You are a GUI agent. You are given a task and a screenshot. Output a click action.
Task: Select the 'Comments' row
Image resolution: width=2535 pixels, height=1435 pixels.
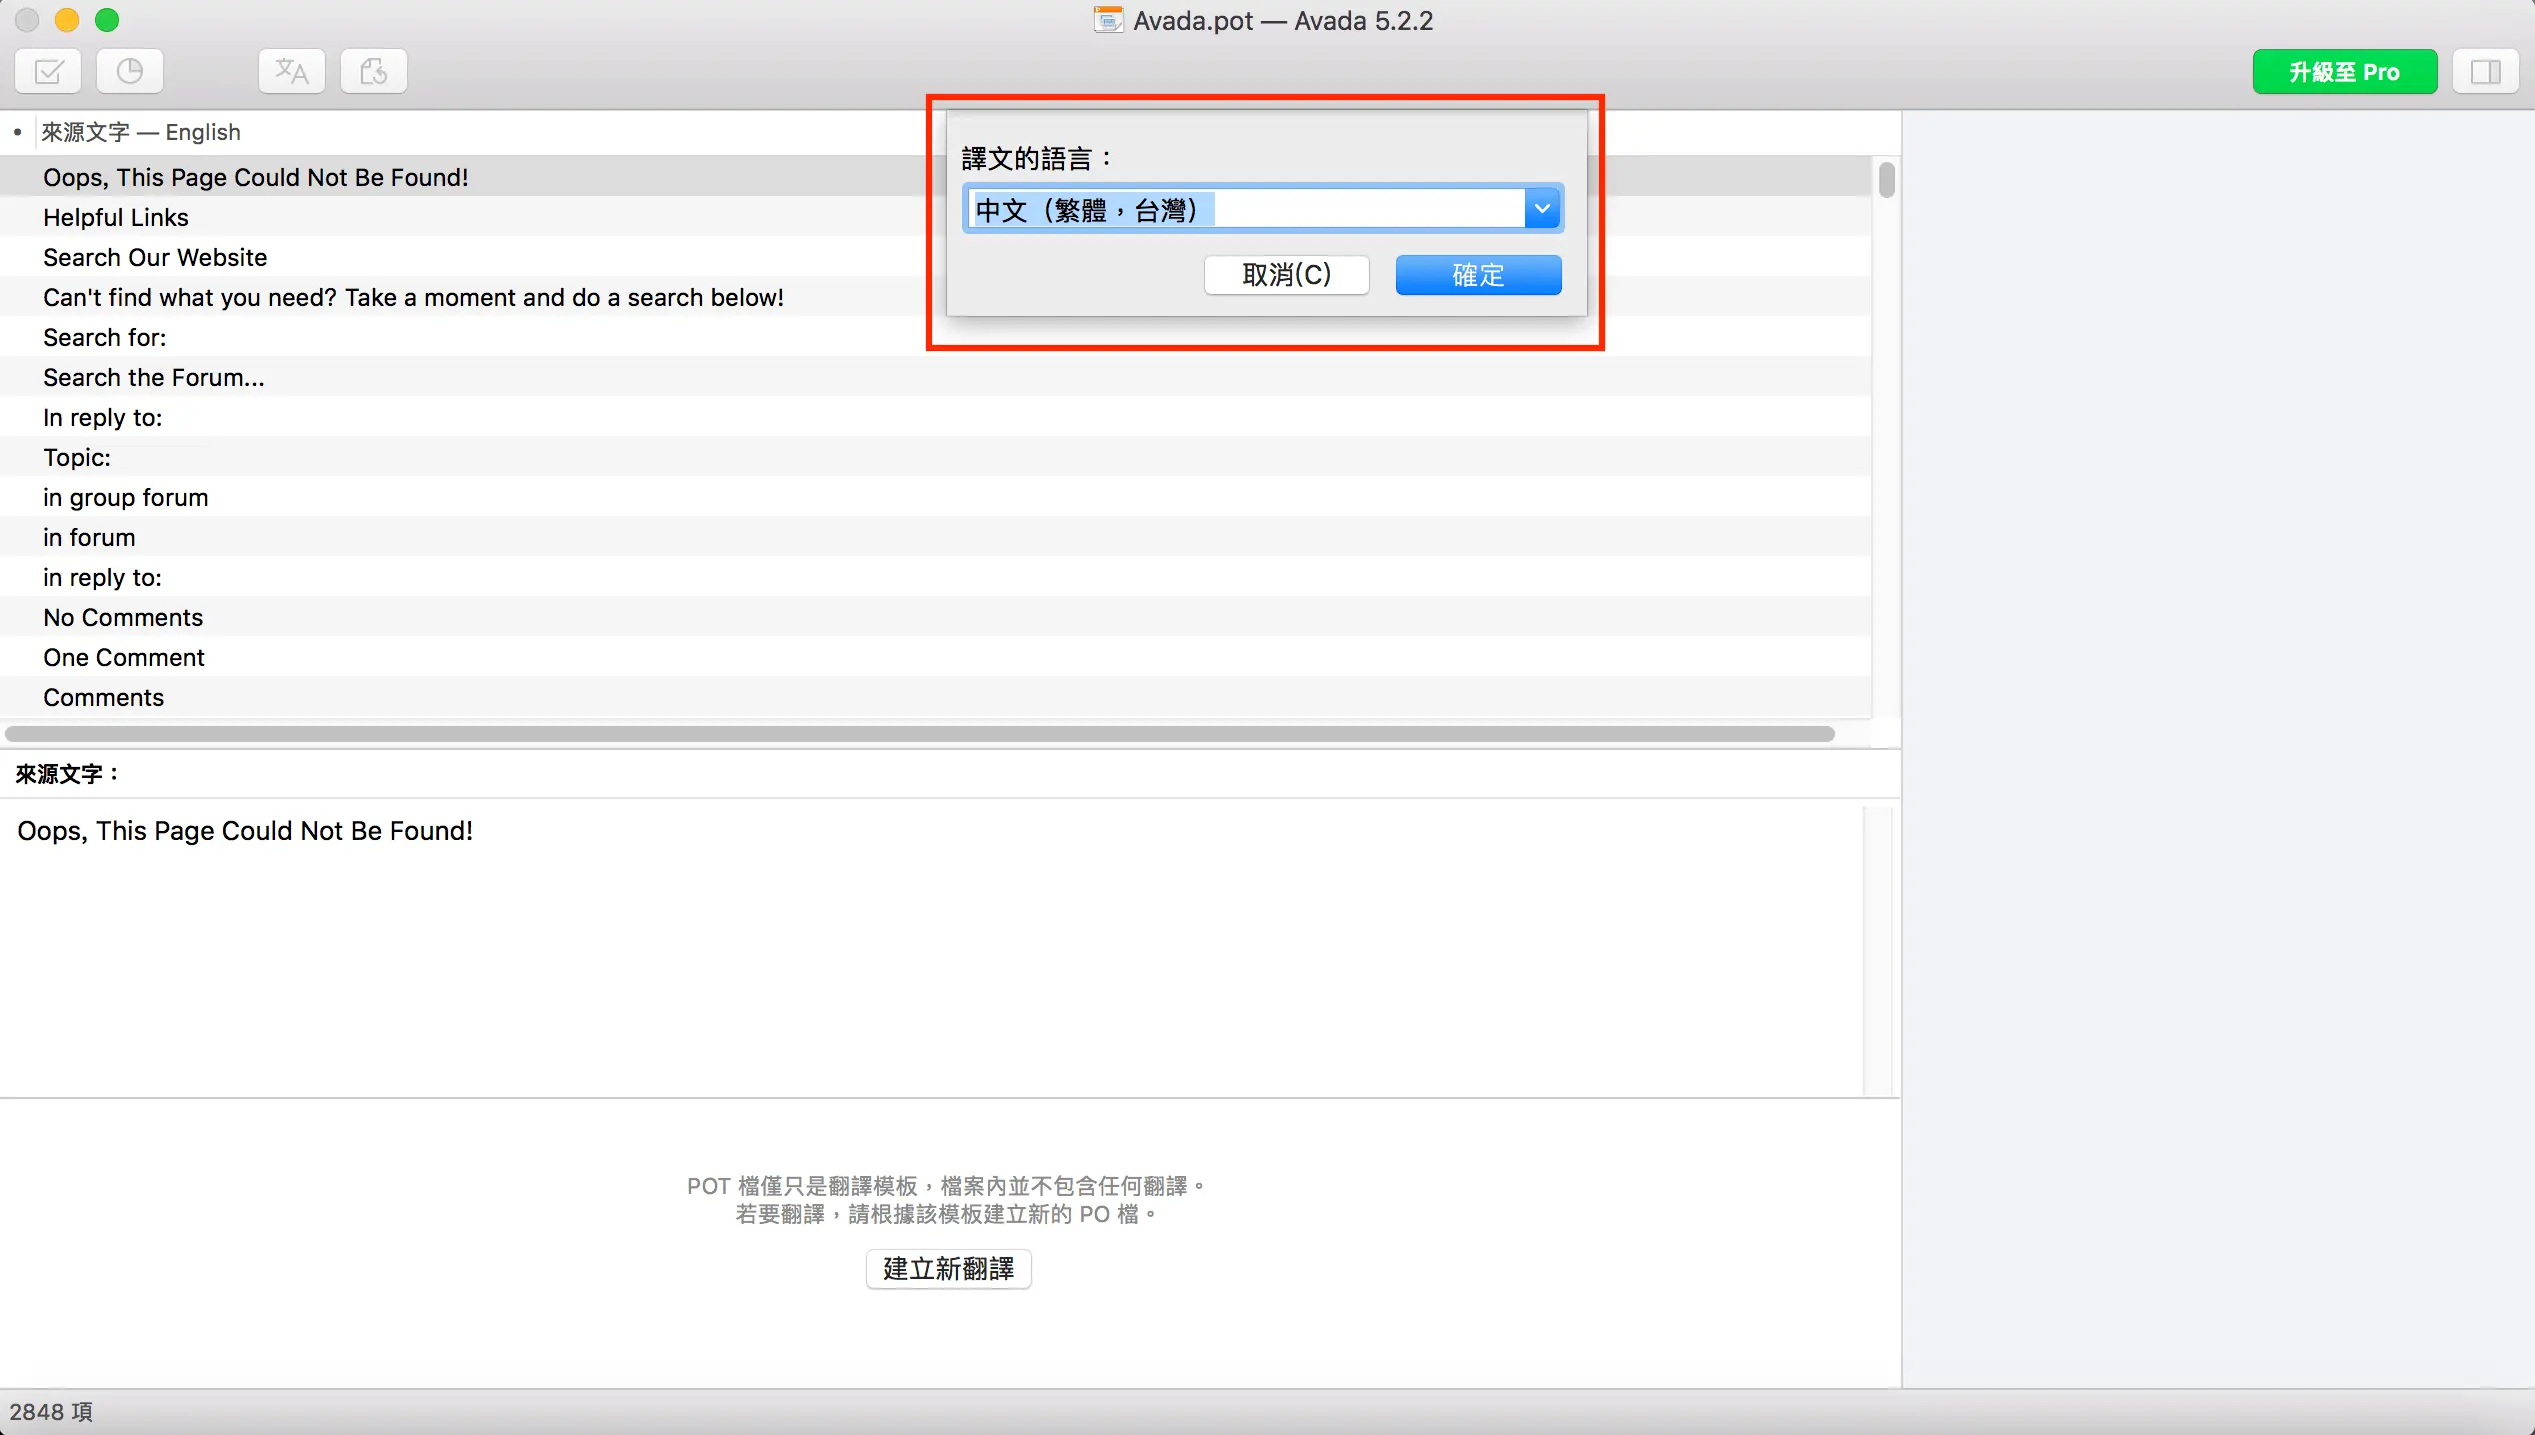click(935, 697)
